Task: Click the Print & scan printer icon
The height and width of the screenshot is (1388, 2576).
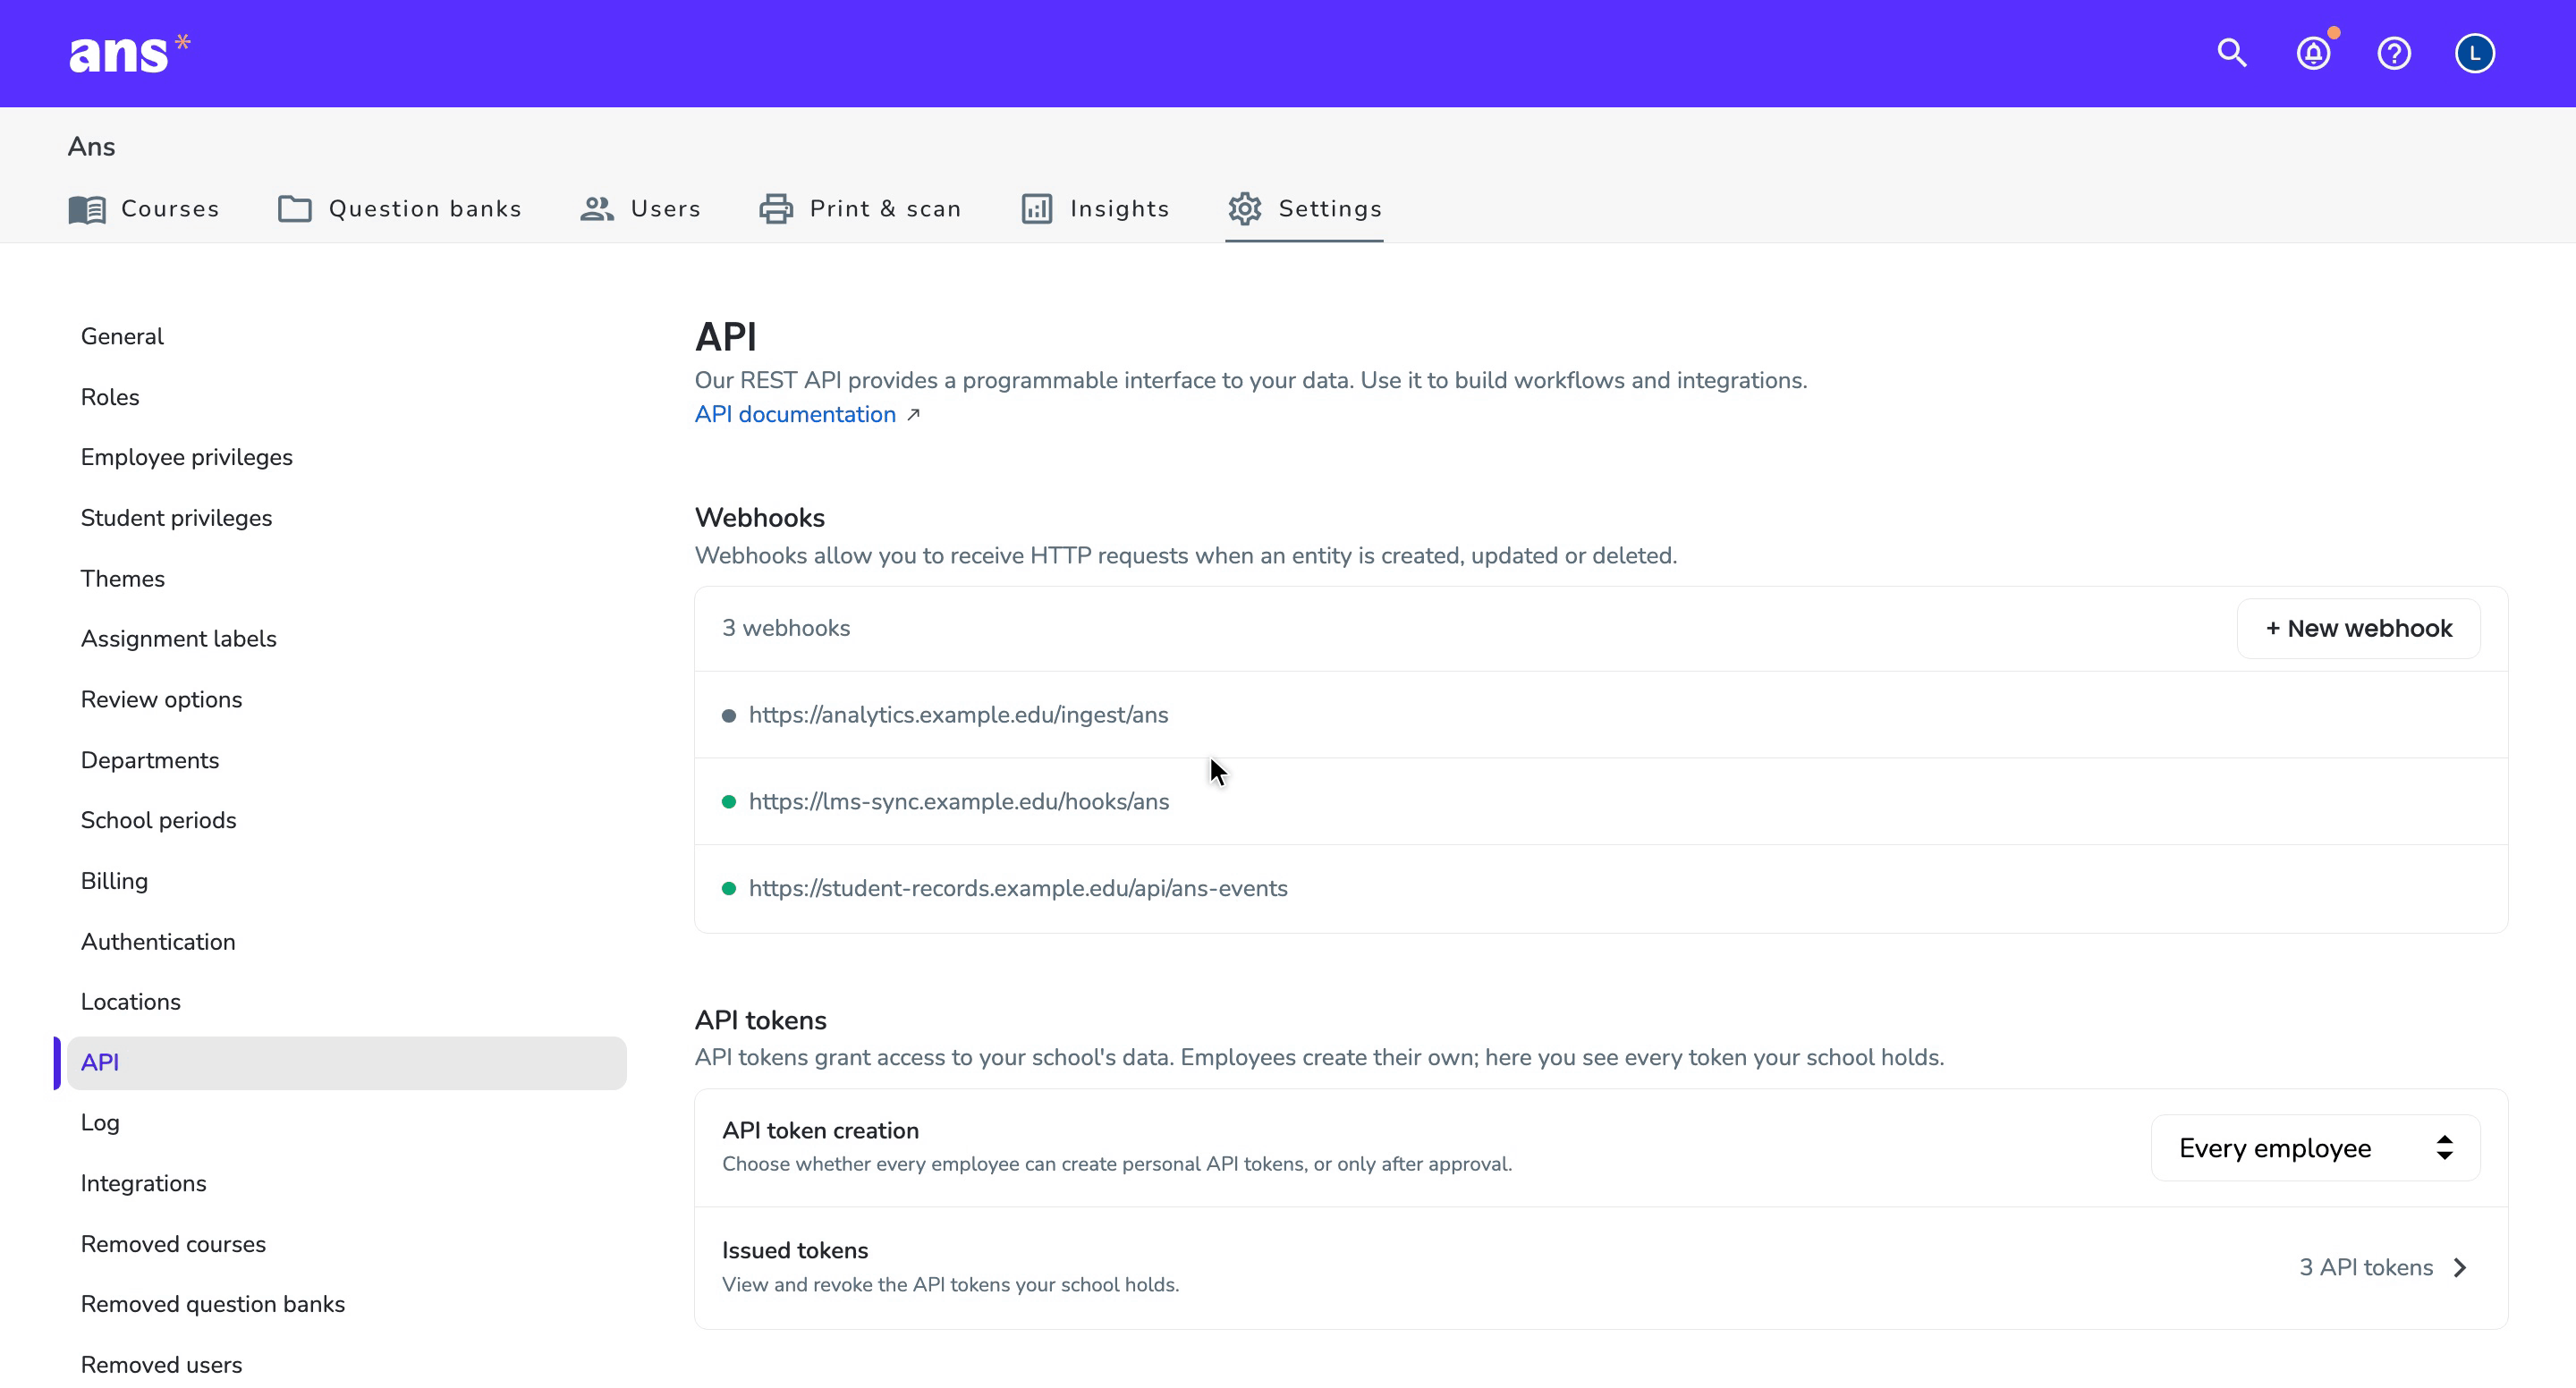Action: click(x=776, y=209)
